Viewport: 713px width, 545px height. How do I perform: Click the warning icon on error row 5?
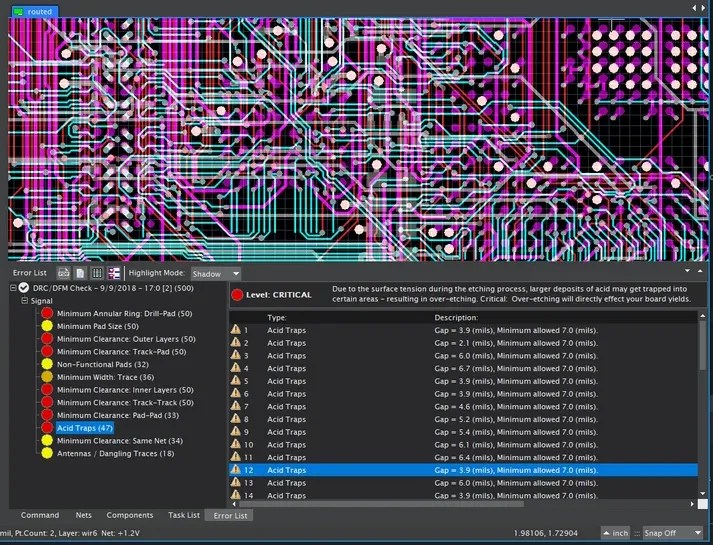click(236, 380)
